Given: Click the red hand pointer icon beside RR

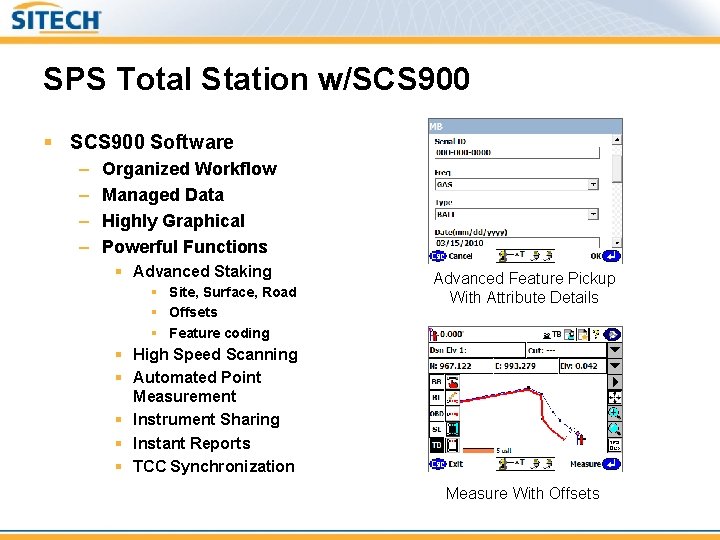Looking at the screenshot, I should [453, 382].
